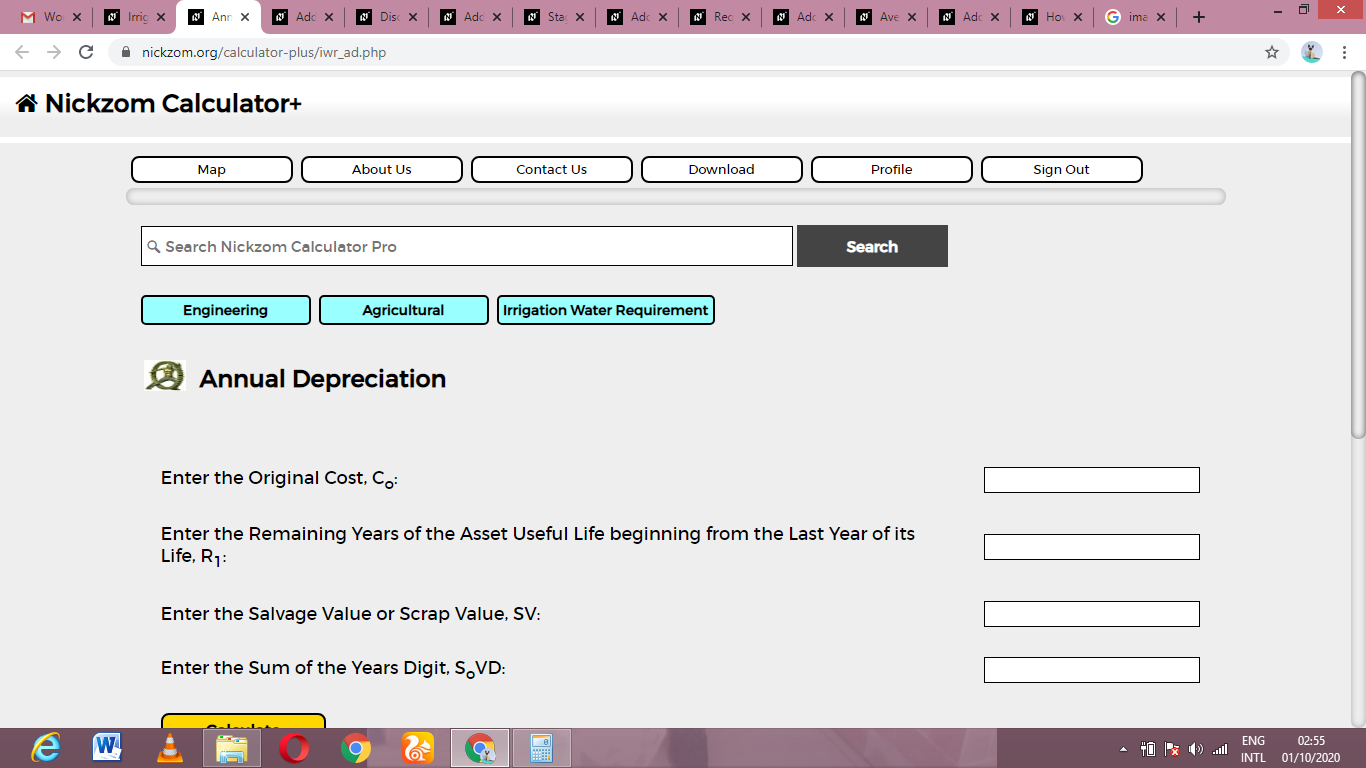Switch to the Gmail tab
Viewport: 1366px width, 768px height.
[52, 17]
